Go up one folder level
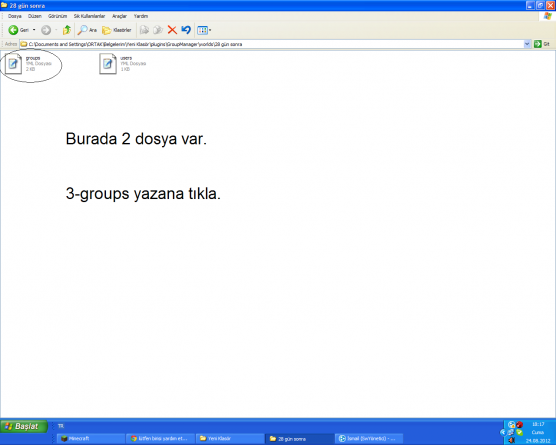Screen dimensions: 556x445 (67, 30)
